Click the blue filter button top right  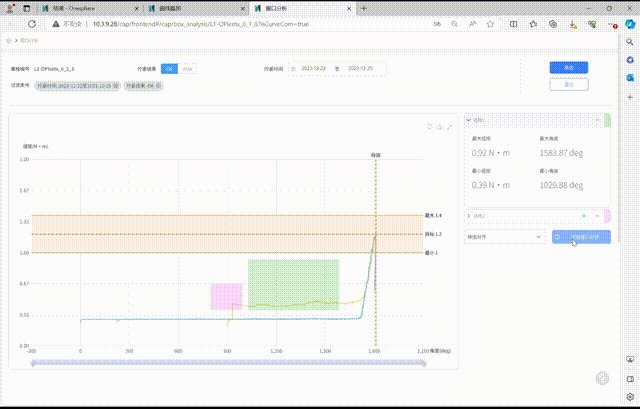(569, 67)
